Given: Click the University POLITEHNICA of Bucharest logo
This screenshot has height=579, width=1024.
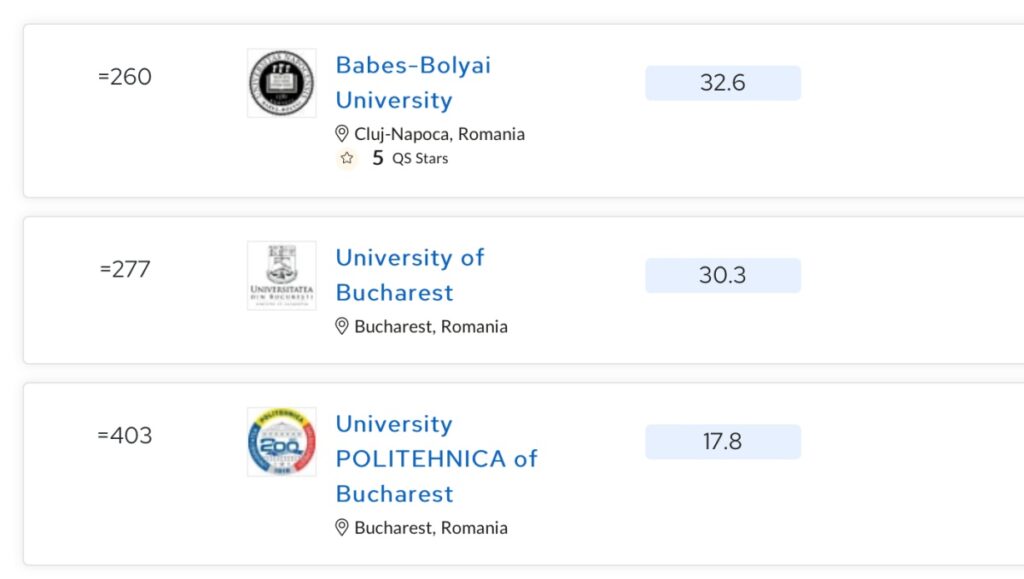Looking at the screenshot, I should [x=281, y=441].
